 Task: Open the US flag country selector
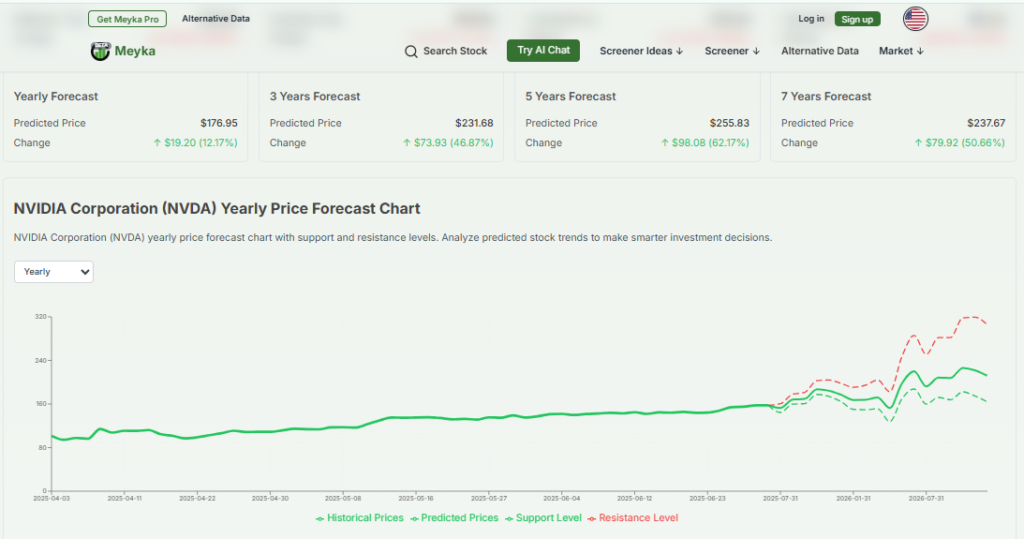[x=915, y=19]
